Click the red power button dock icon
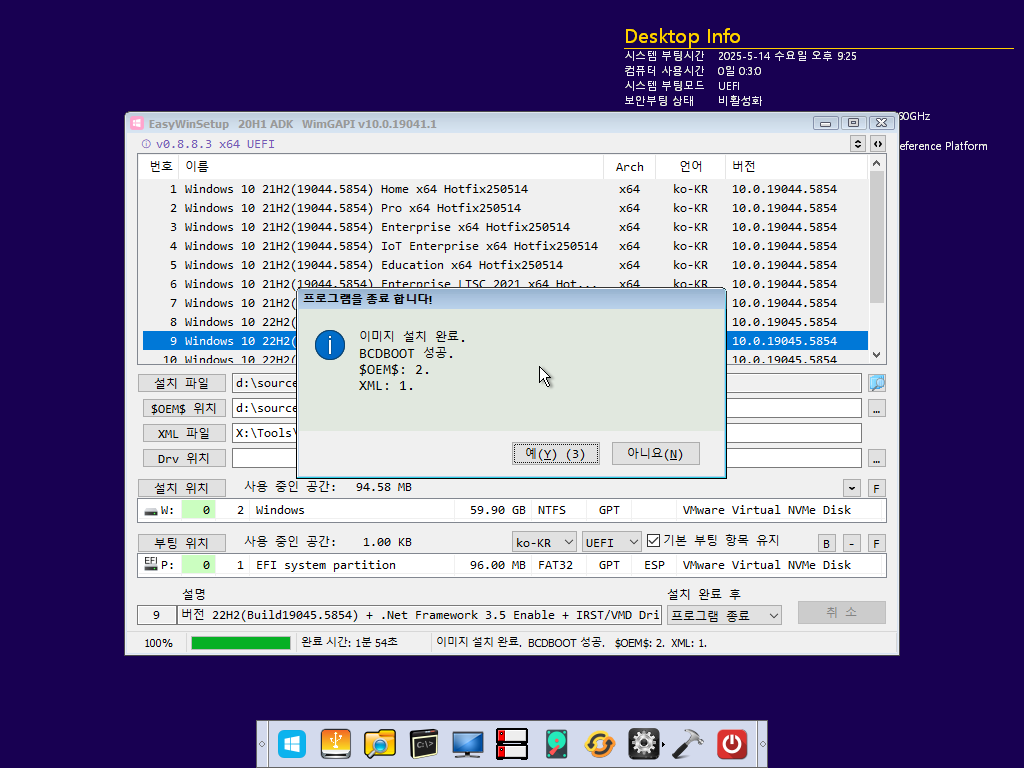The width and height of the screenshot is (1024, 768). coord(731,744)
